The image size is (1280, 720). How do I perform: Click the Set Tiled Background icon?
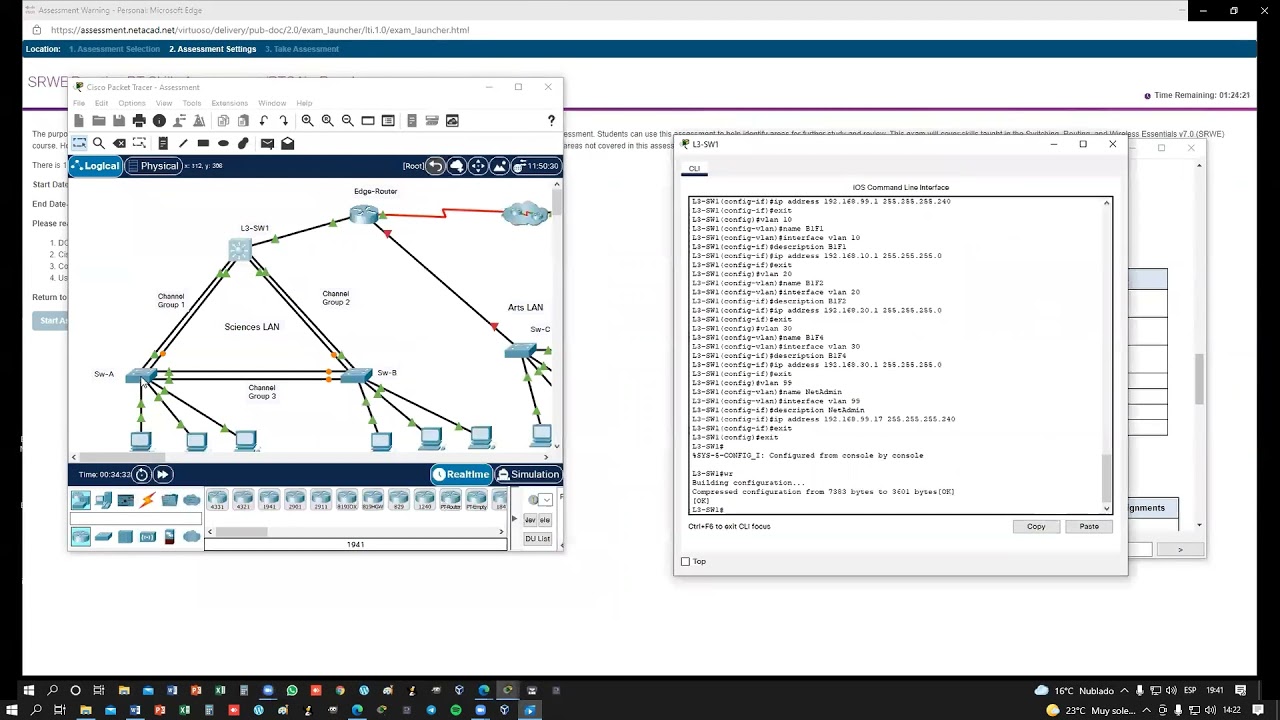500,166
